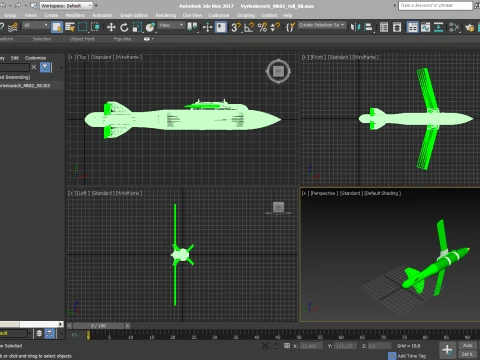
Task: Open the selection filter All dropdown
Action: (x=36, y=25)
